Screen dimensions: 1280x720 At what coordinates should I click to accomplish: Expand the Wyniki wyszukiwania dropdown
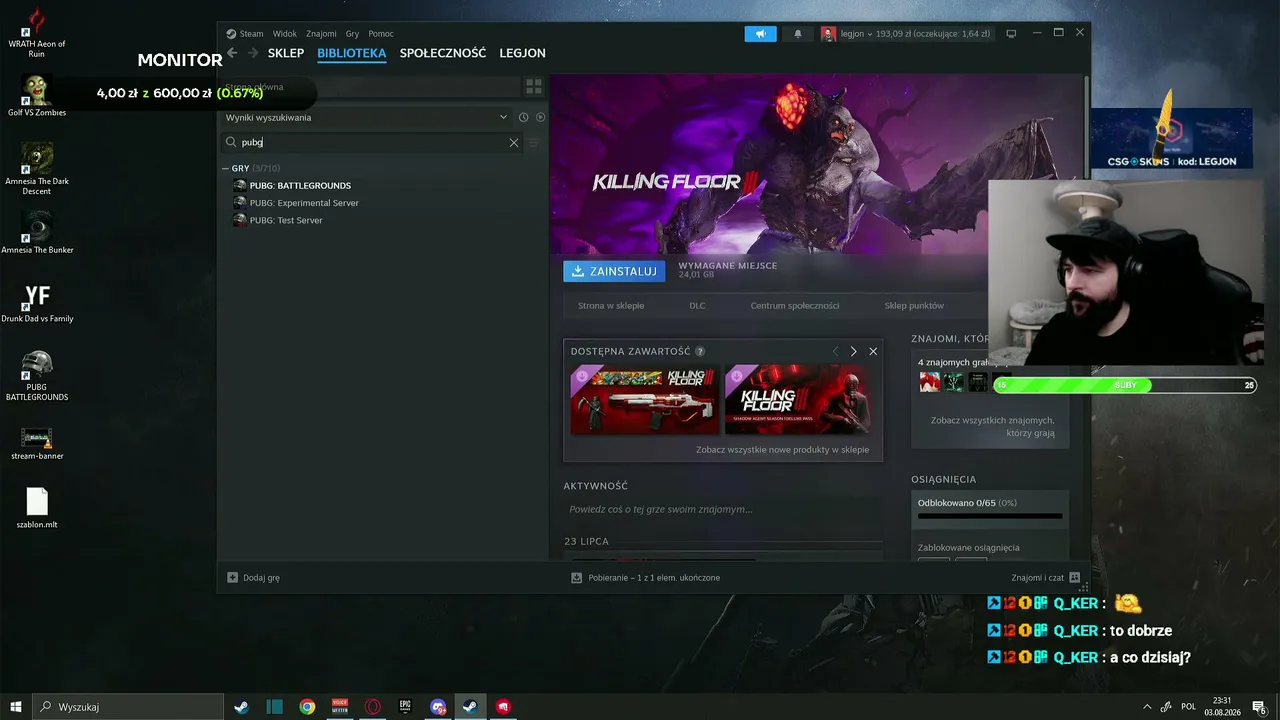(503, 117)
